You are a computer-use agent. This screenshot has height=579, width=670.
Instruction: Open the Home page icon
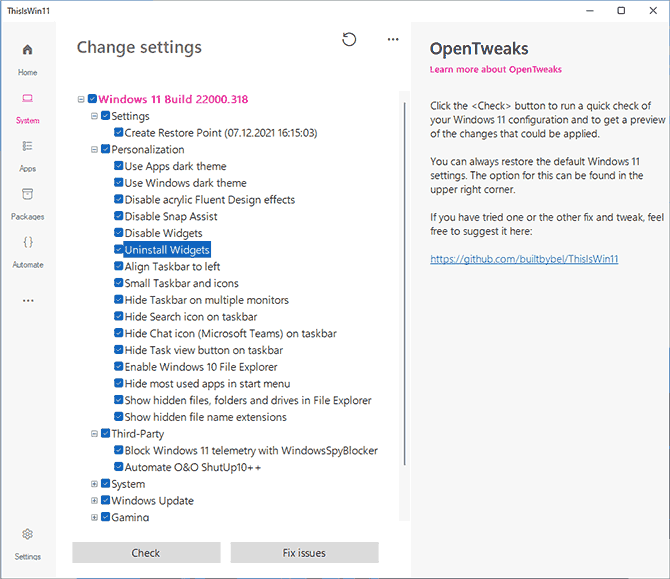pos(27,50)
